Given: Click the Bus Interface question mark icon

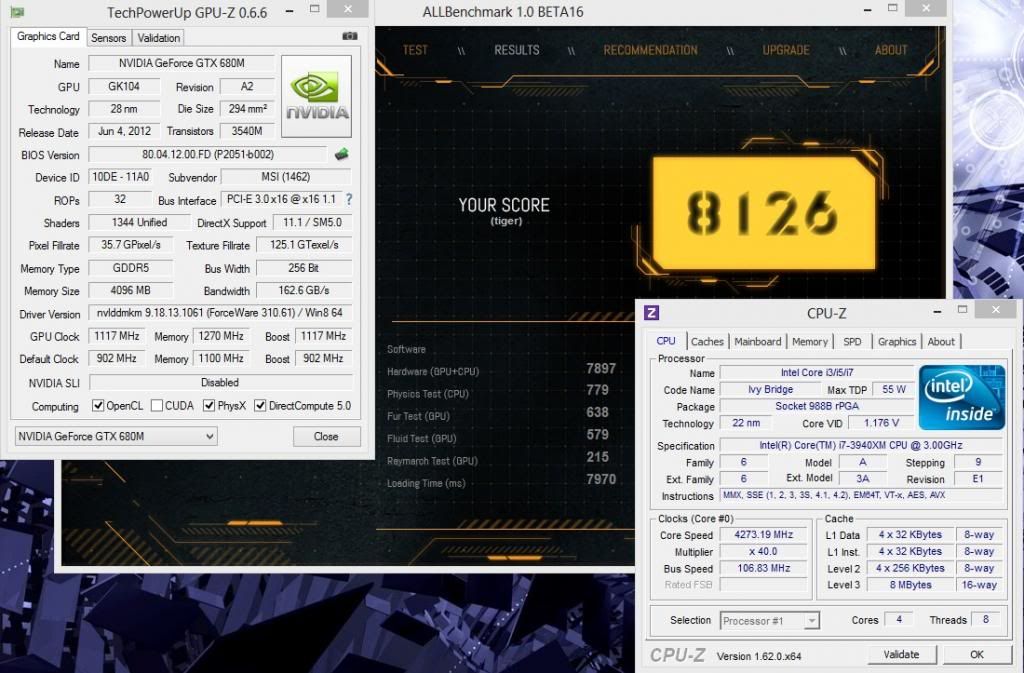Looking at the screenshot, I should click(349, 199).
